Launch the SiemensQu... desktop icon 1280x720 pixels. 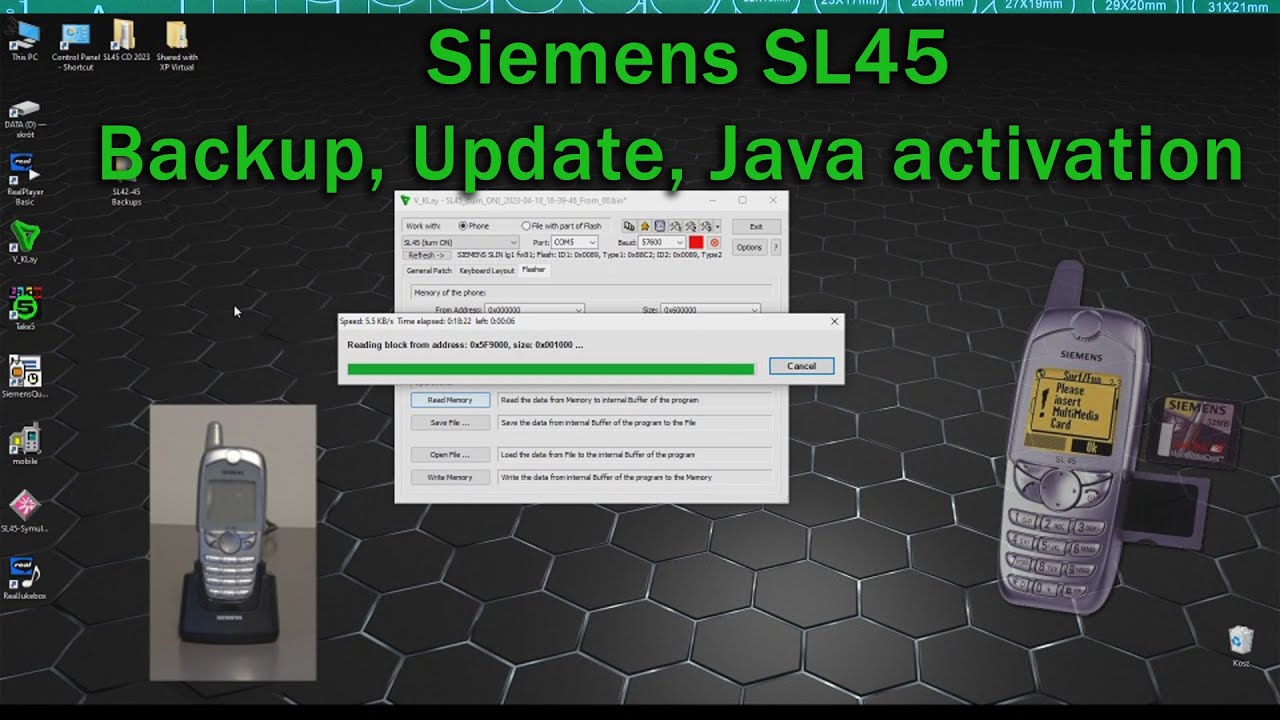[24, 376]
